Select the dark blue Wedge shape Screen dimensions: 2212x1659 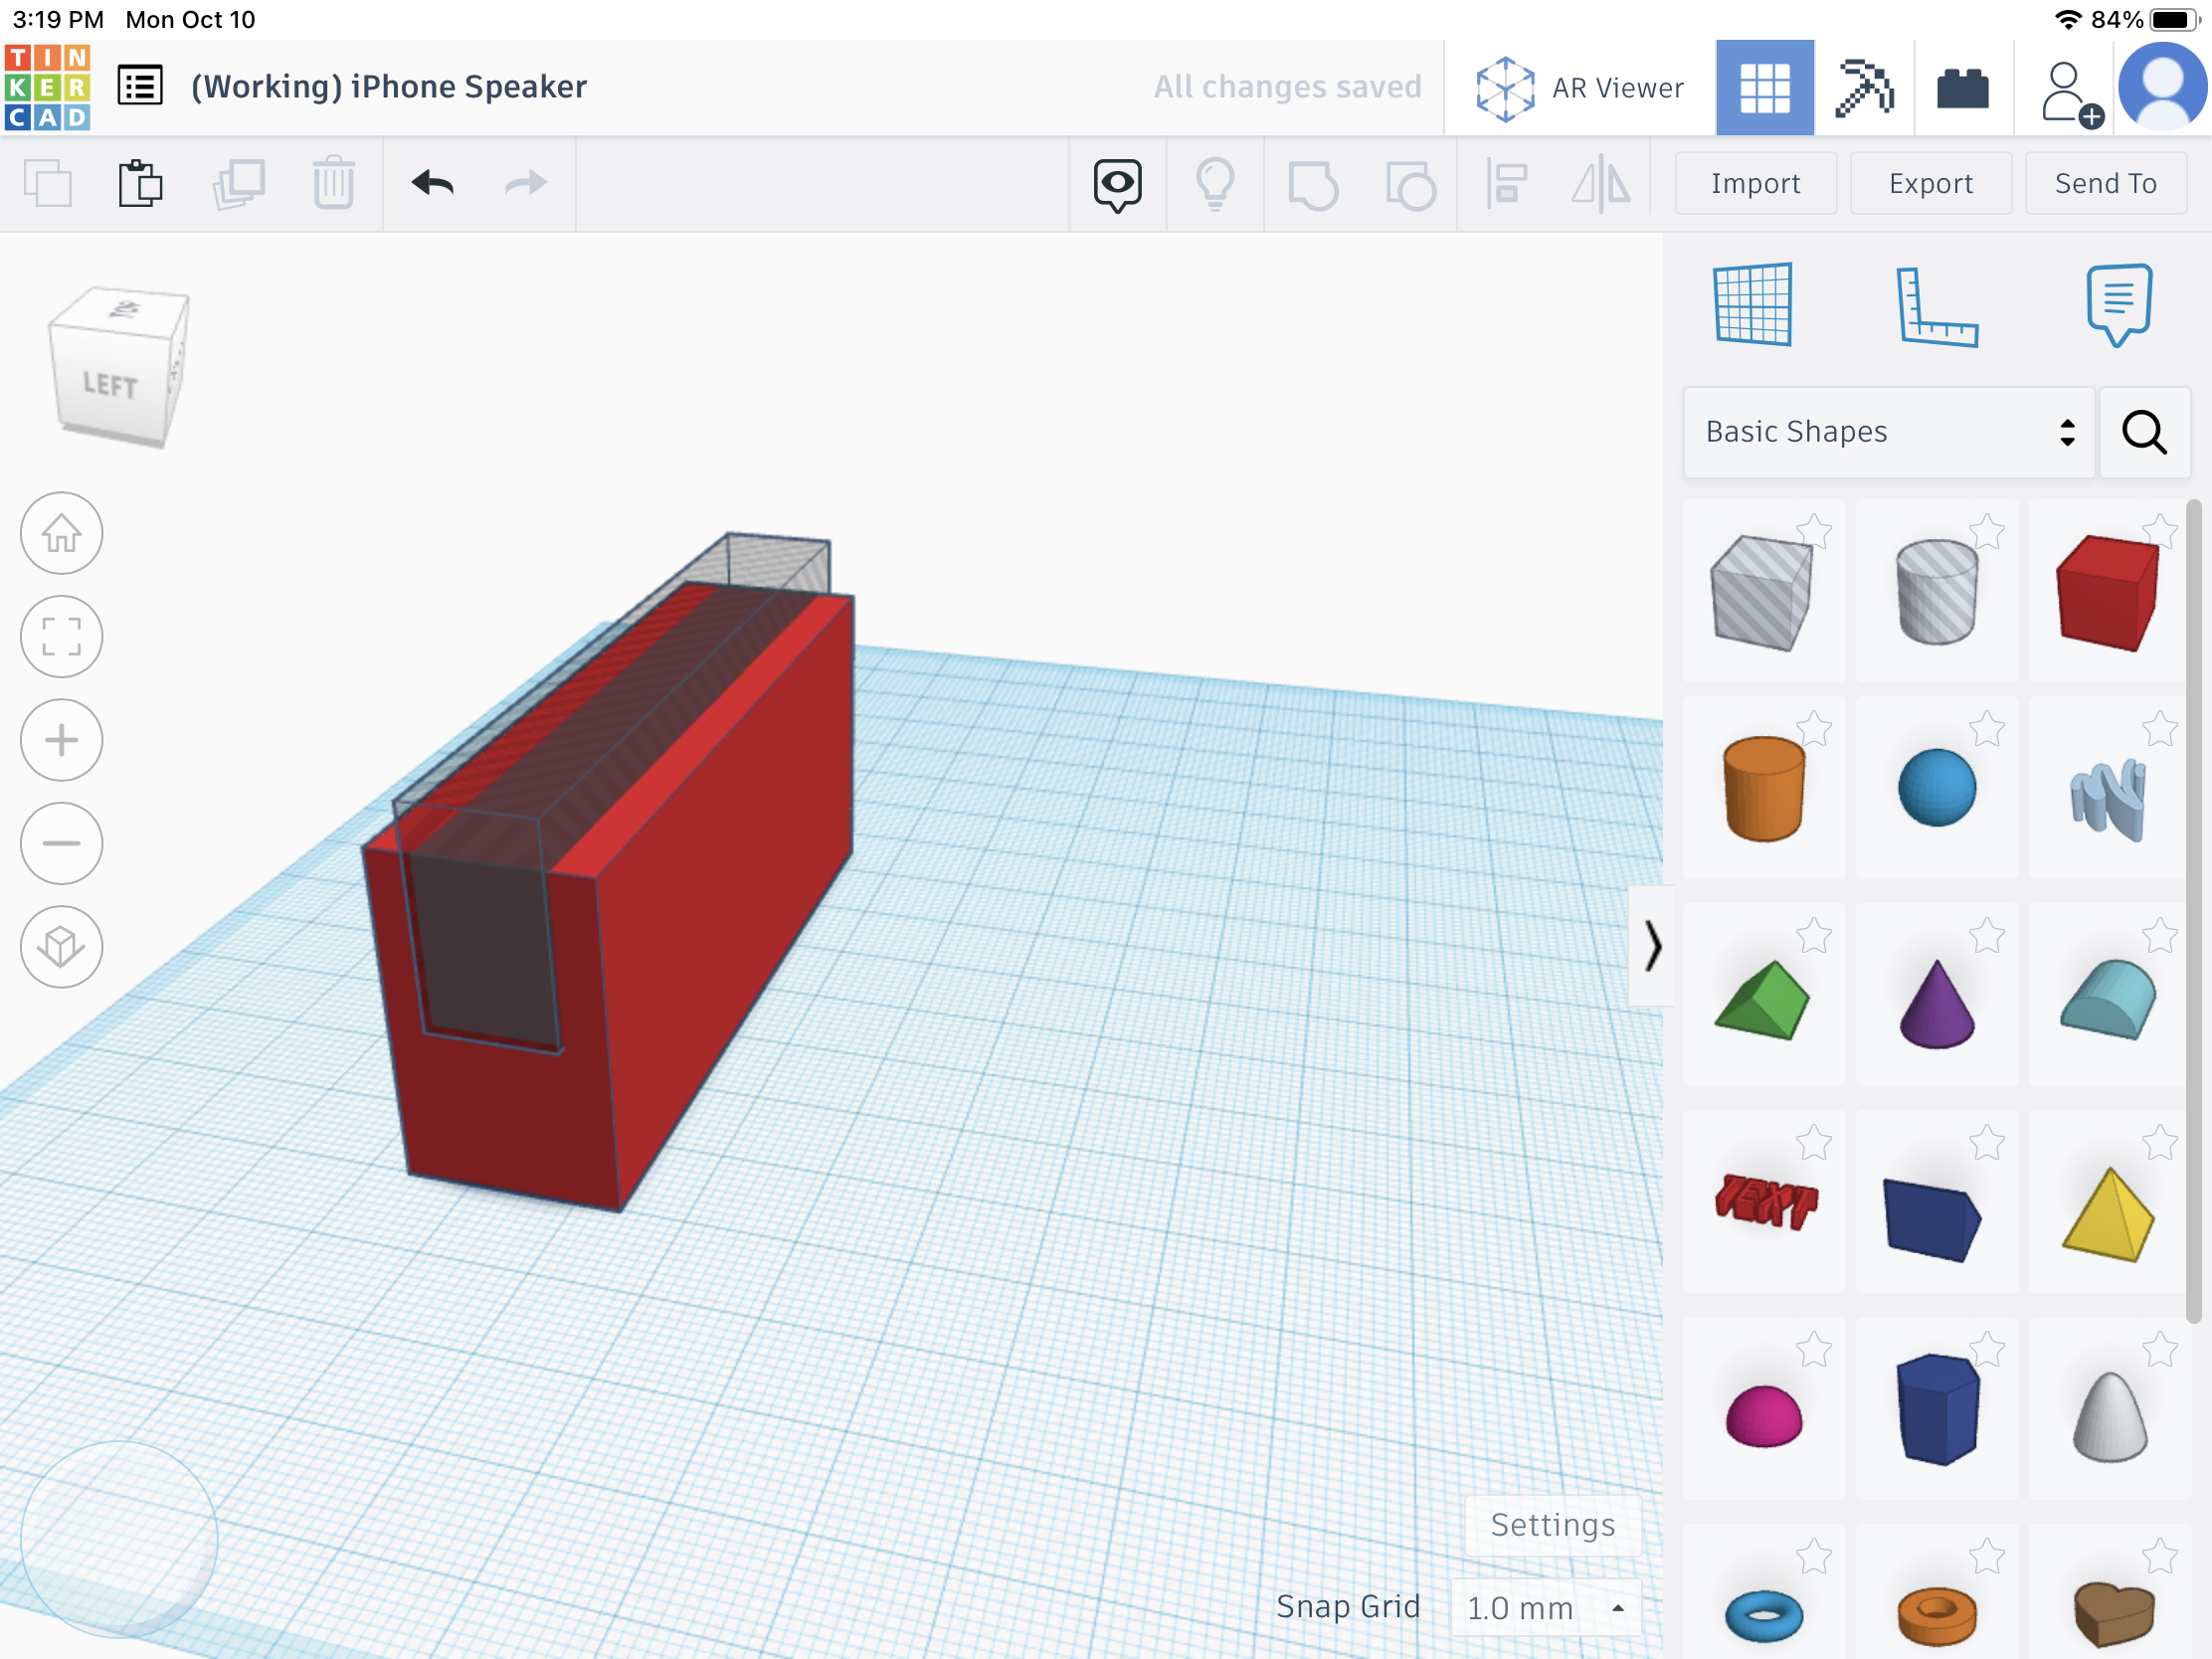pyautogui.click(x=1932, y=1220)
